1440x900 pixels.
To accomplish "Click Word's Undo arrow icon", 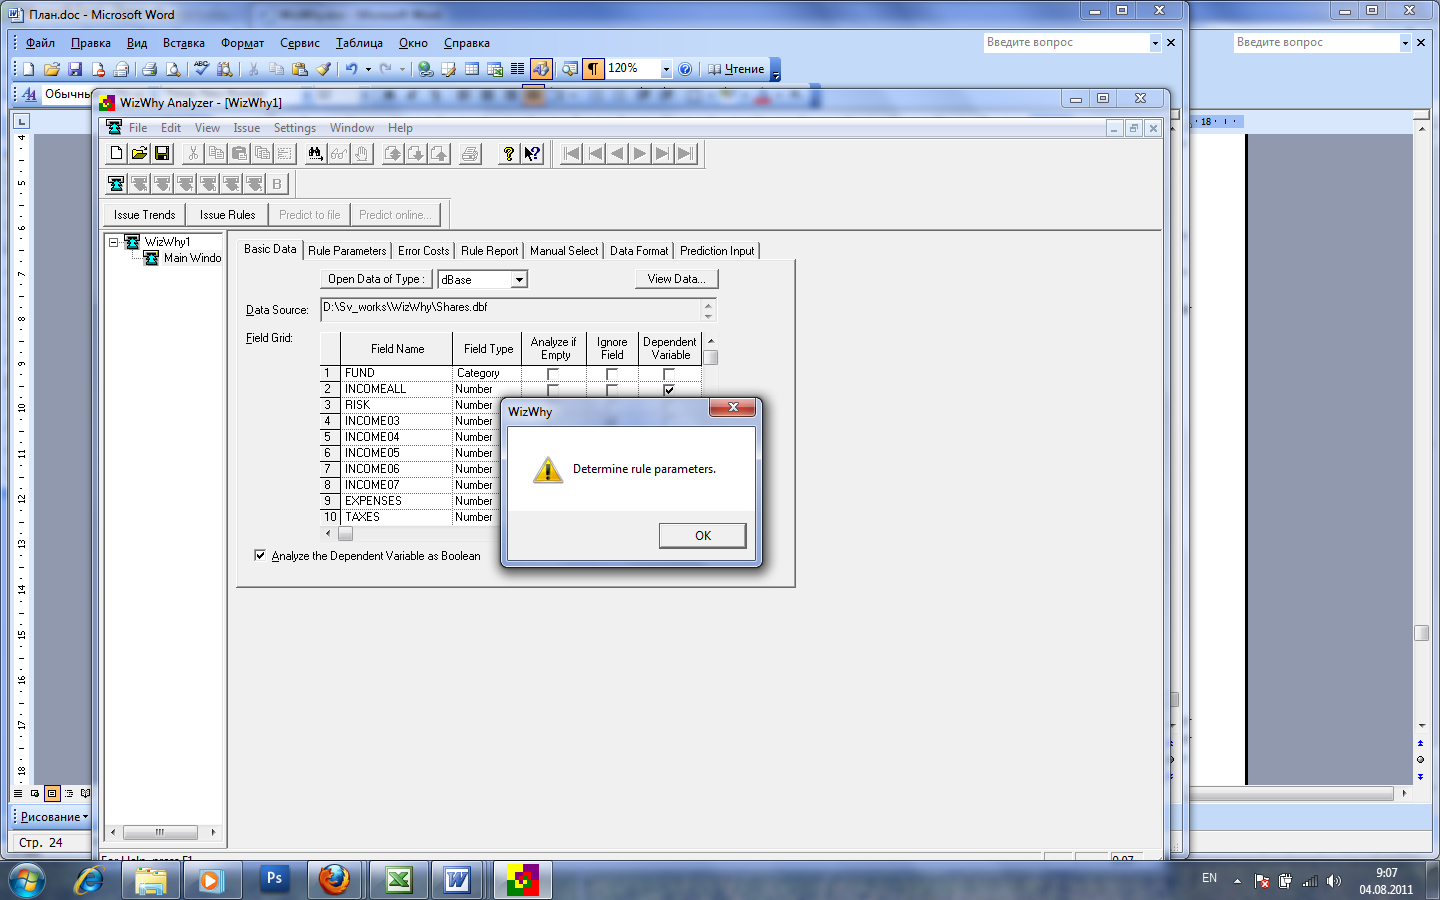I will click(352, 69).
